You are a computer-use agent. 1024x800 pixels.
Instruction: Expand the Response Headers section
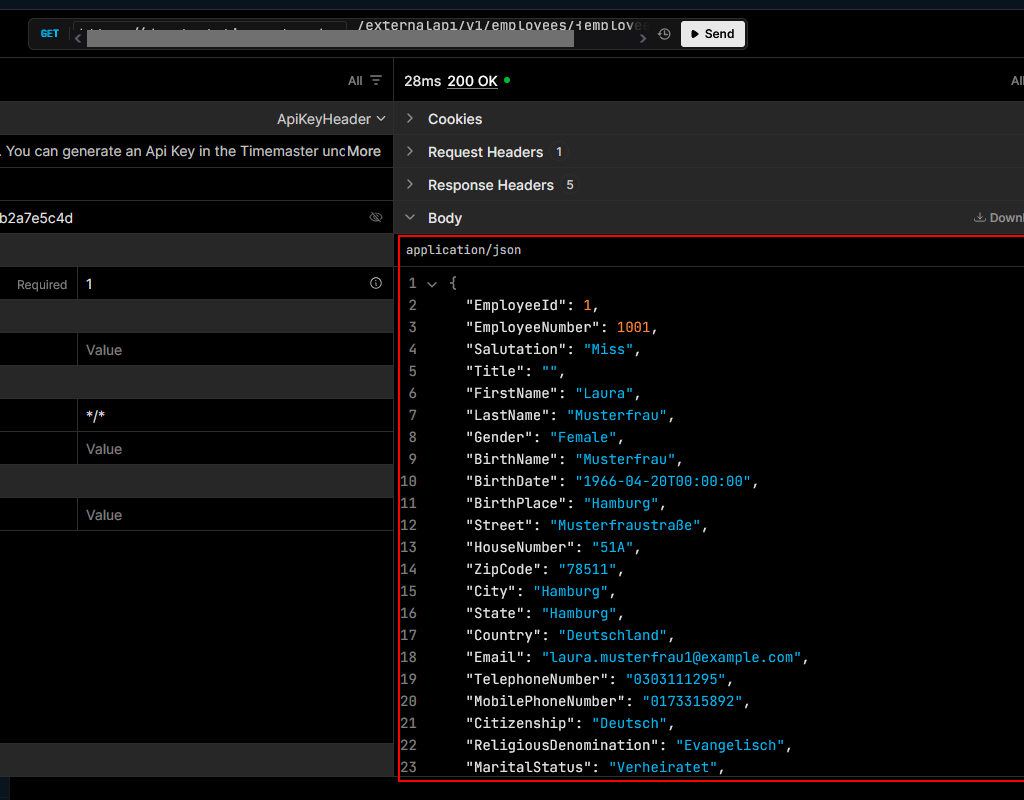(x=490, y=185)
